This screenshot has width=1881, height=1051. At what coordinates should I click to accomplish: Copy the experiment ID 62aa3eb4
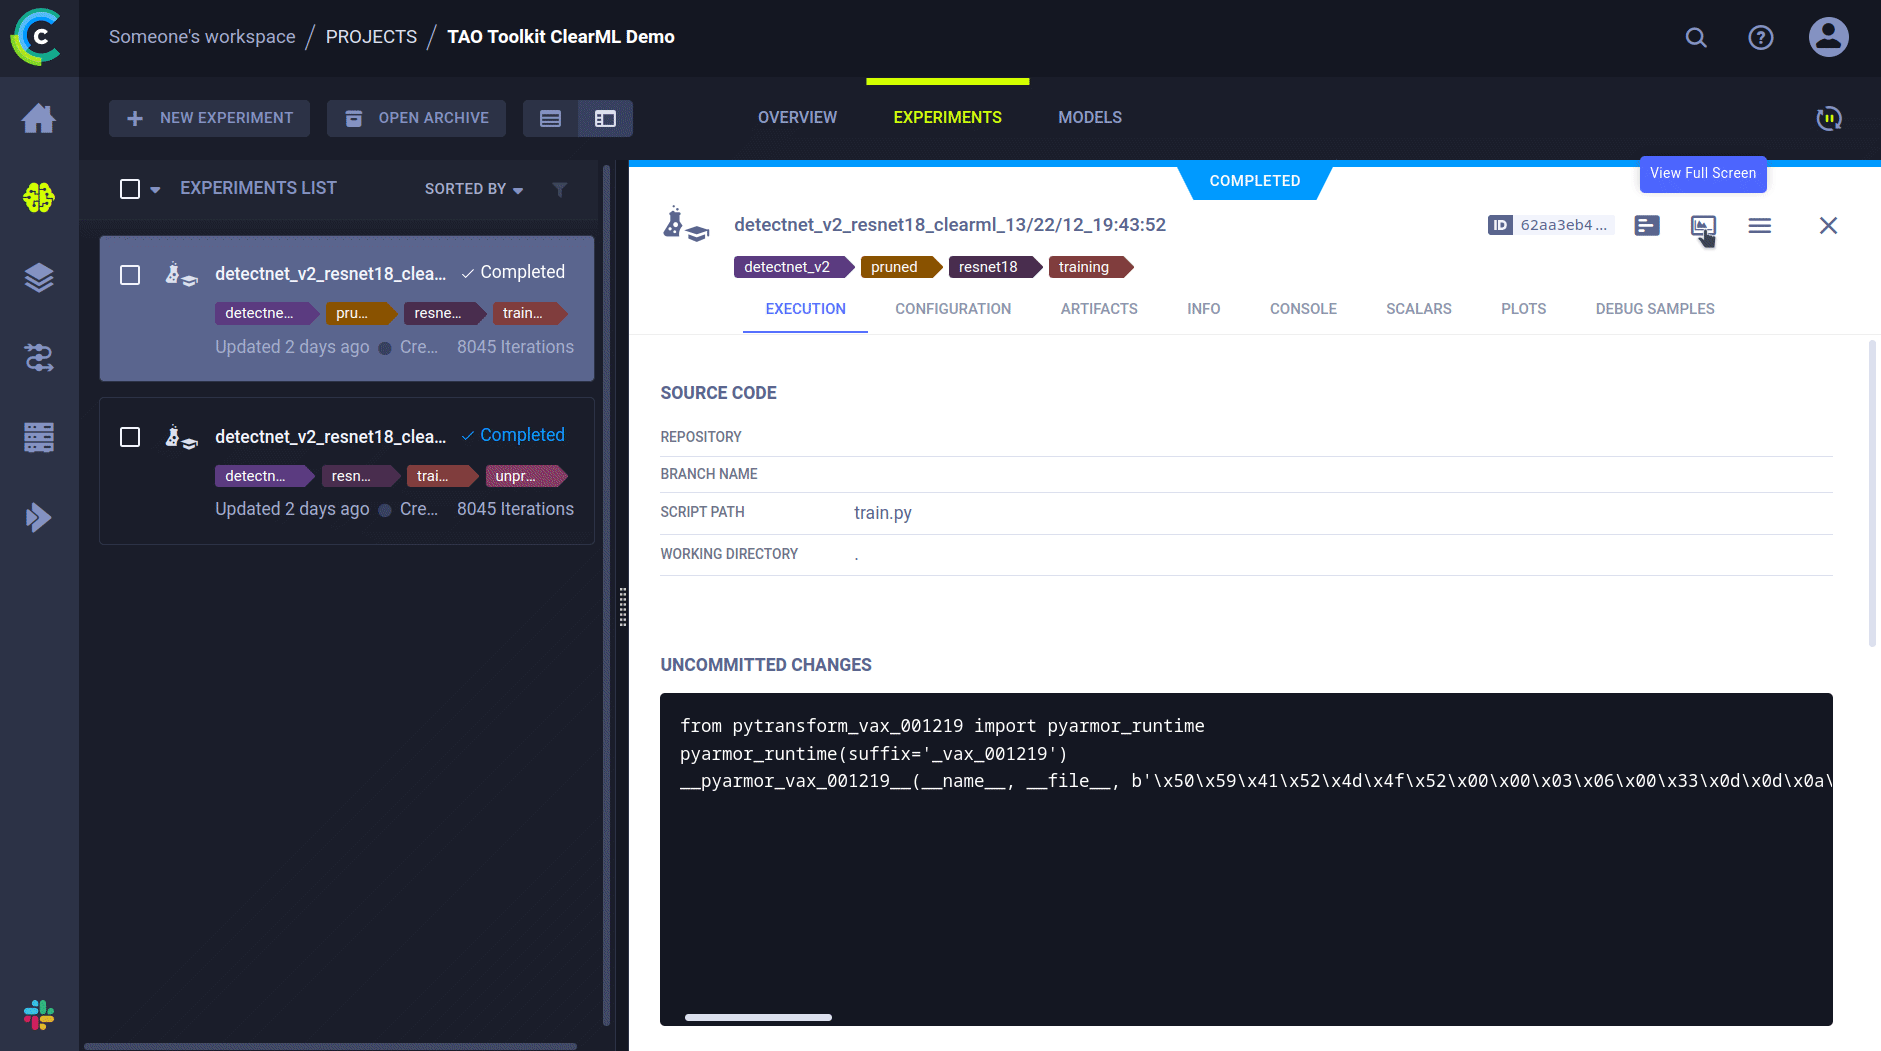tap(1550, 225)
